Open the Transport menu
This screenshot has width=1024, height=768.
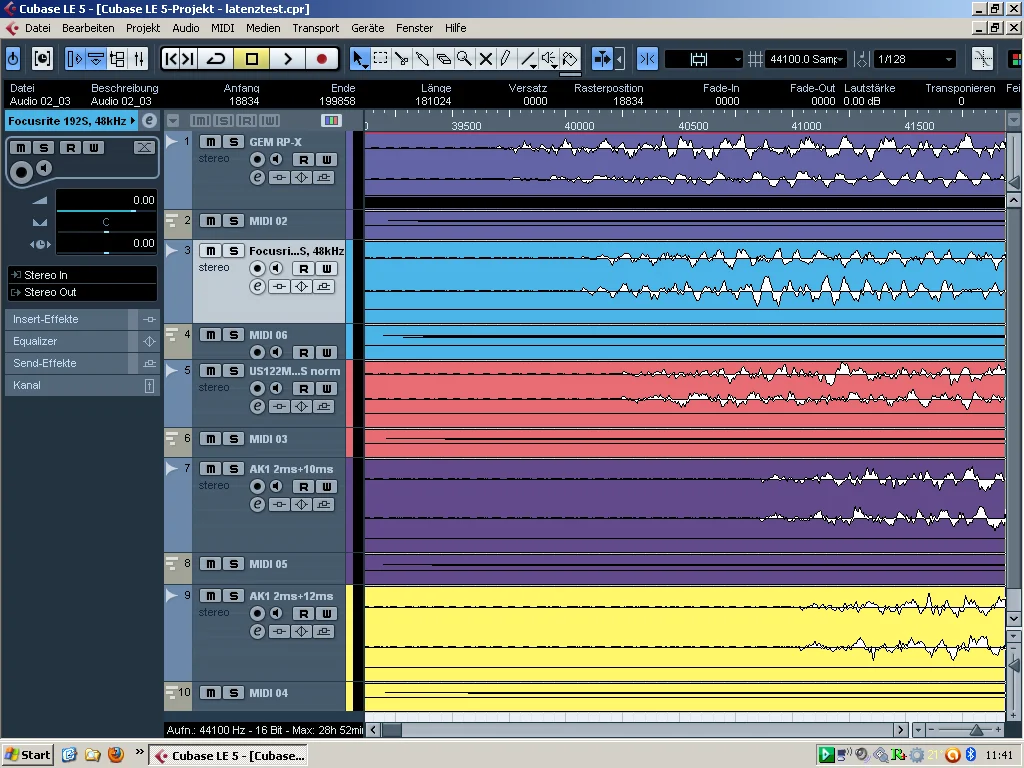pos(315,28)
